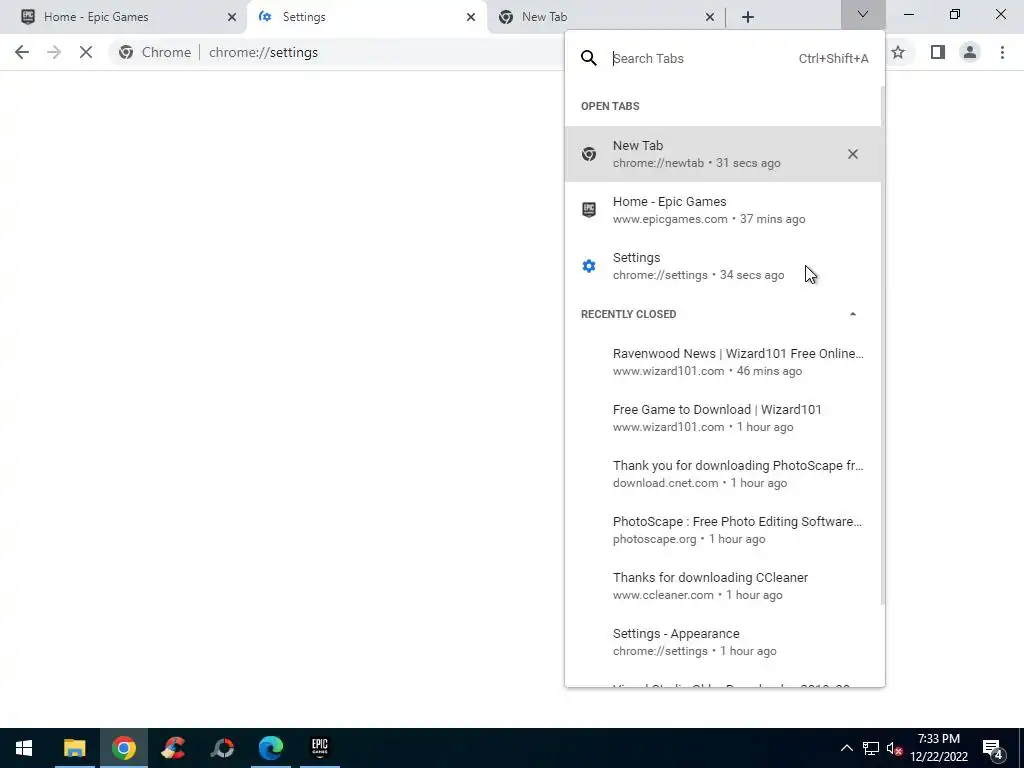
Task: Open the Search Tabs dropdown arrow button
Action: click(x=863, y=14)
